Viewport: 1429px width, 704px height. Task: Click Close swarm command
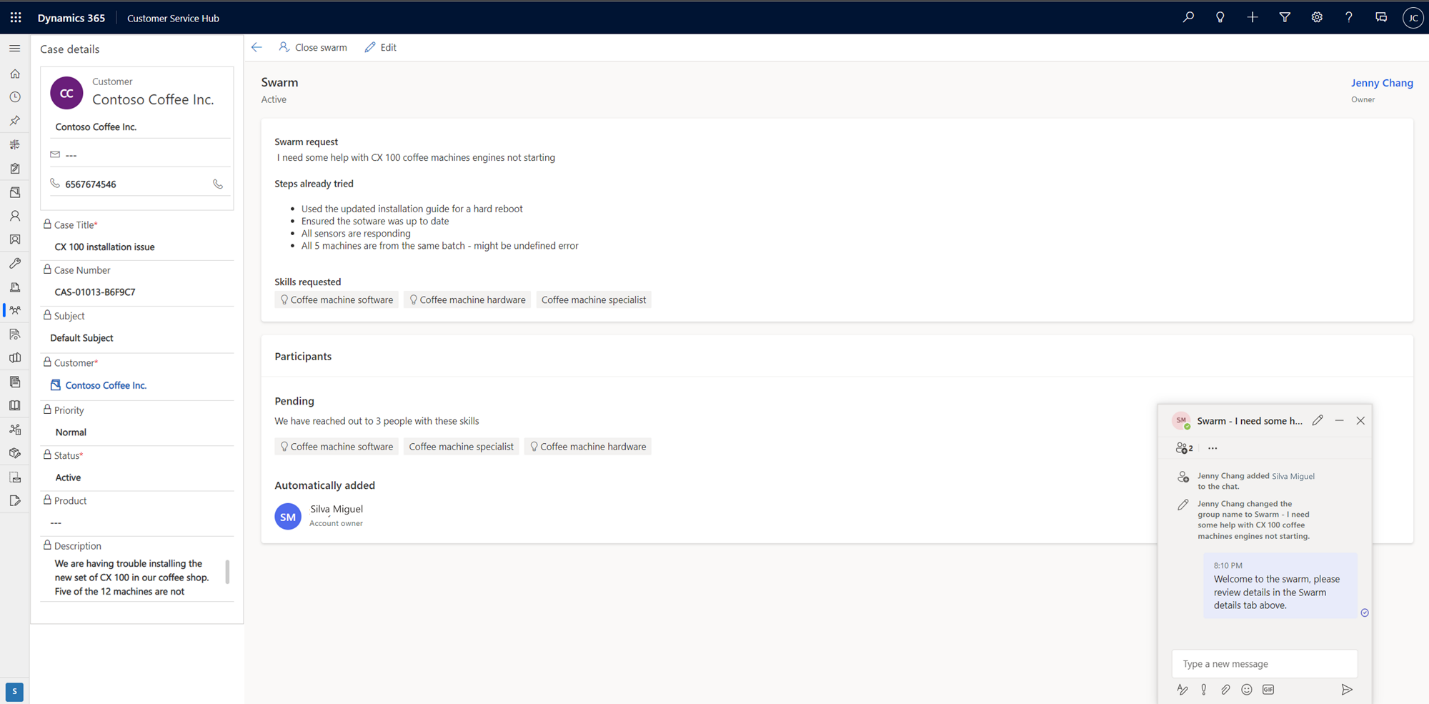313,47
